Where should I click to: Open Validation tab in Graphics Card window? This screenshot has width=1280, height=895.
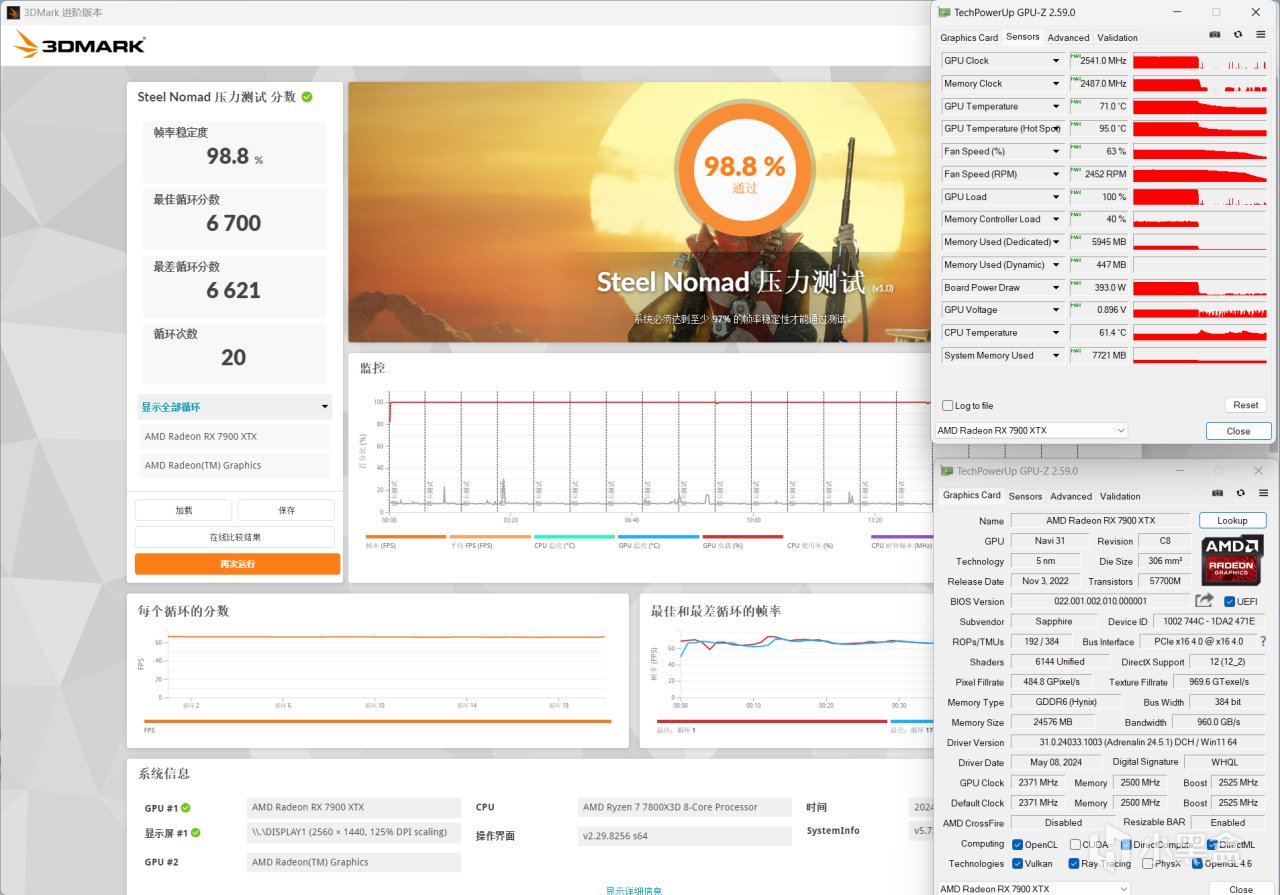click(x=1120, y=496)
